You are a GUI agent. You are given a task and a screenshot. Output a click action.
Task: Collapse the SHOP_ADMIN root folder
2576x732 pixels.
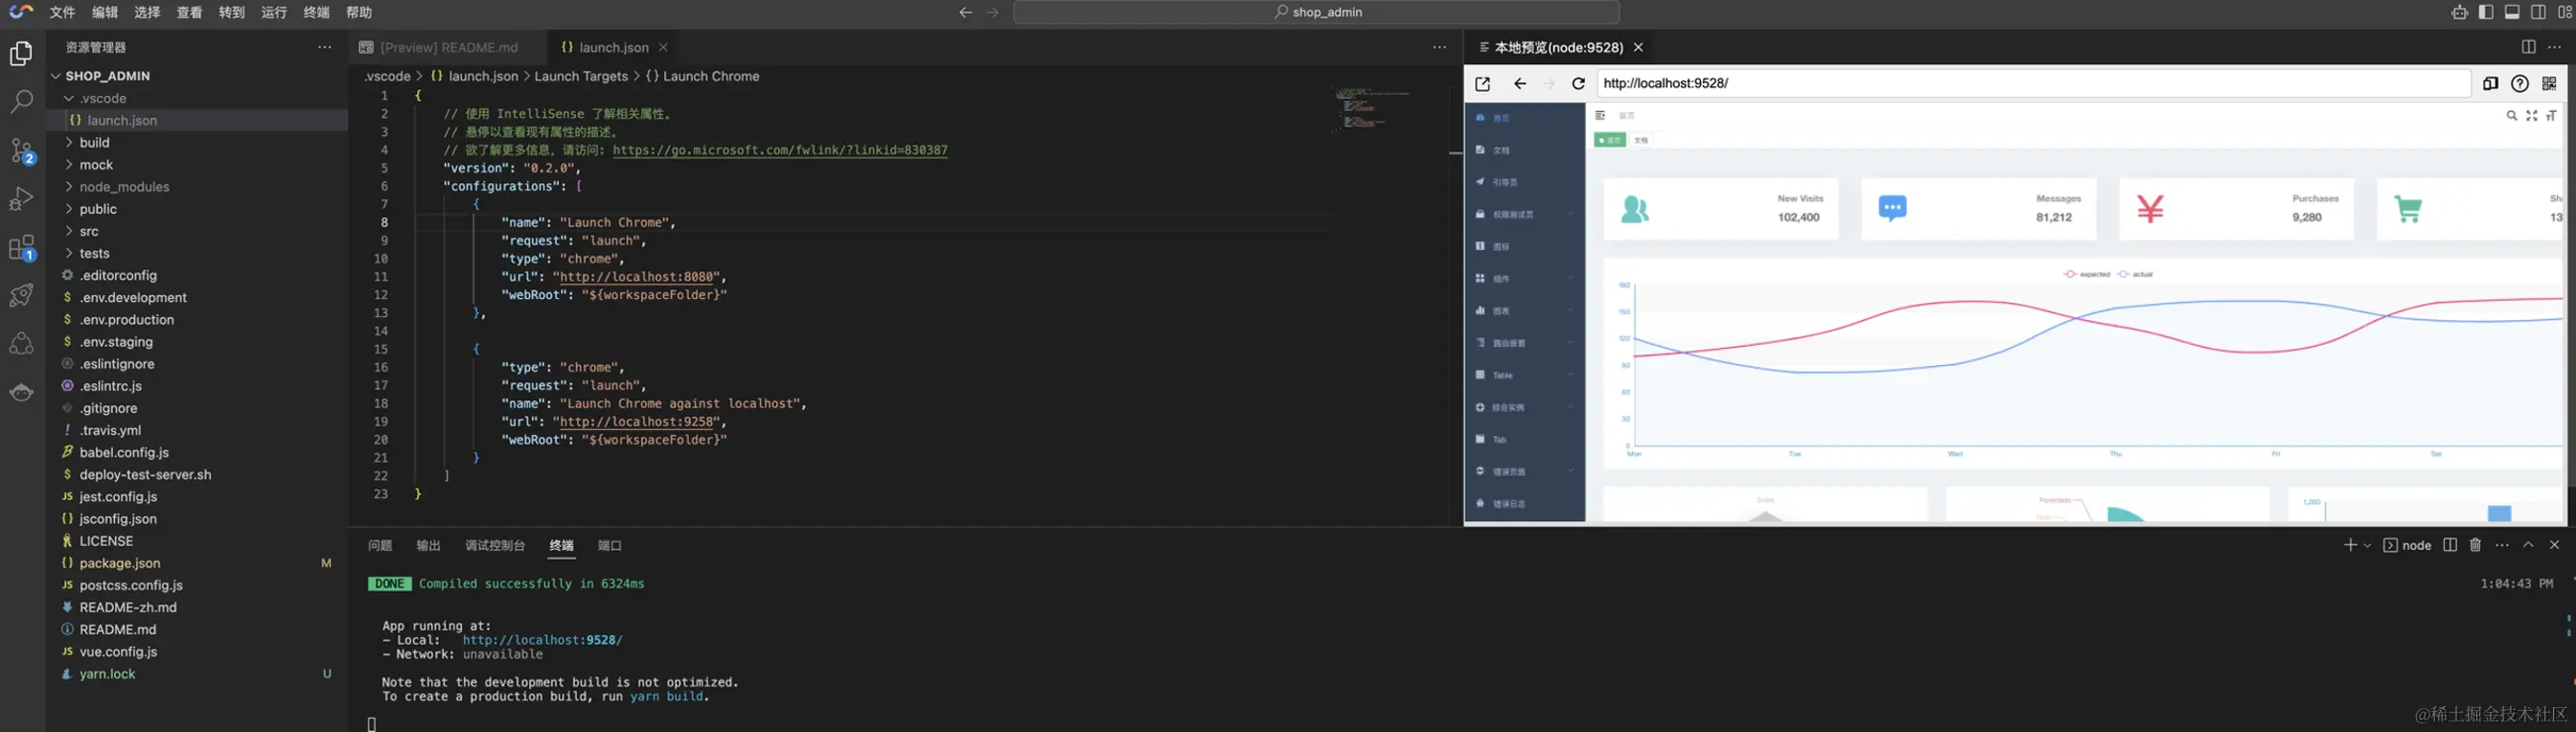[198, 76]
